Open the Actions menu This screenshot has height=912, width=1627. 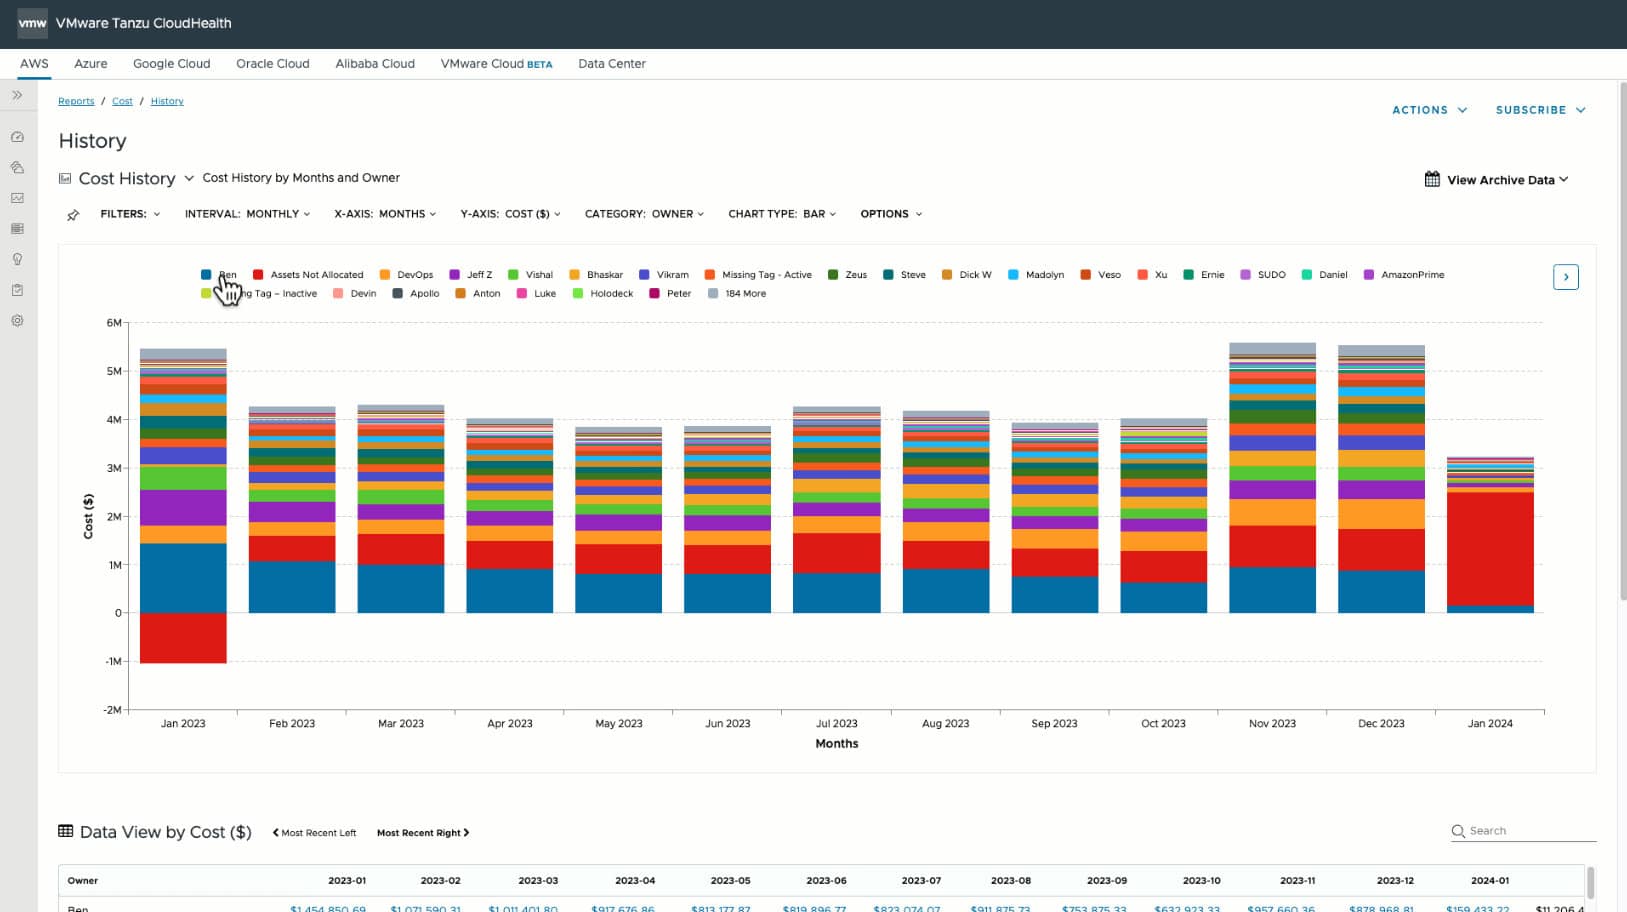coord(1429,110)
